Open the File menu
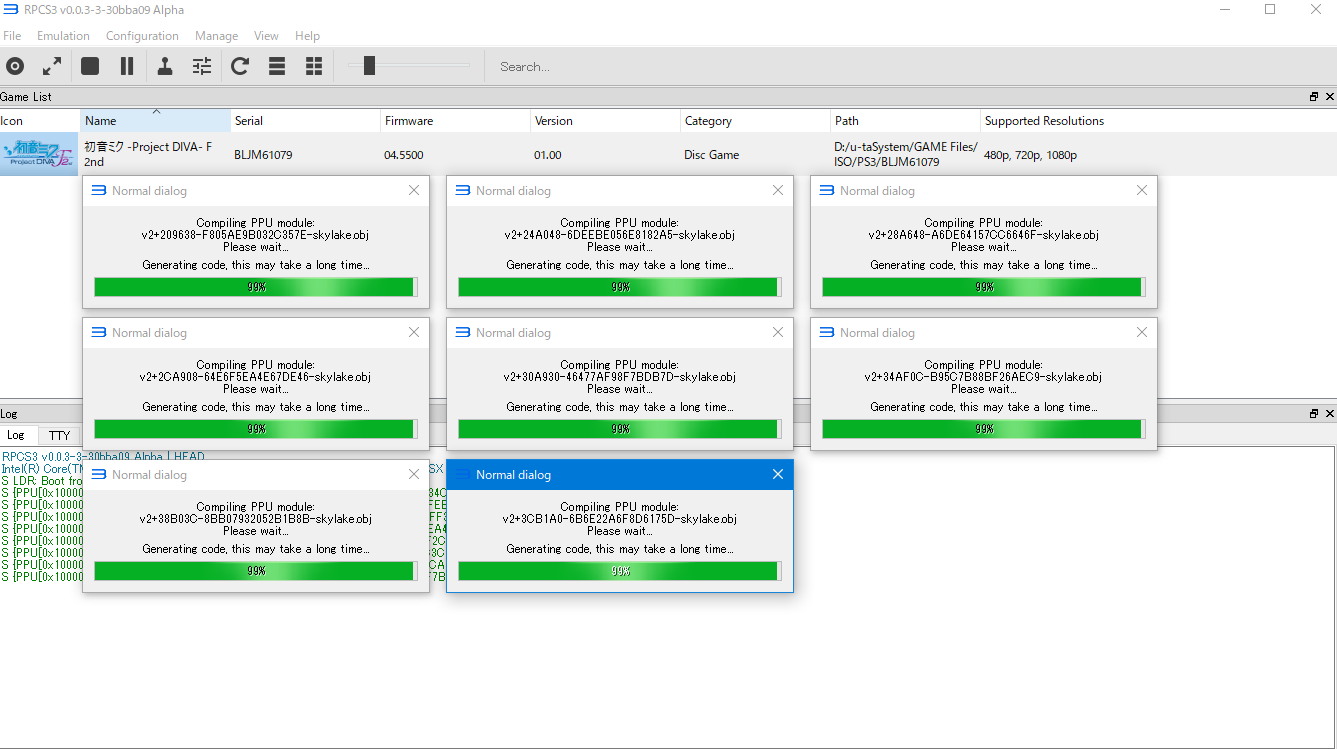The width and height of the screenshot is (1337, 749). click(x=12, y=36)
